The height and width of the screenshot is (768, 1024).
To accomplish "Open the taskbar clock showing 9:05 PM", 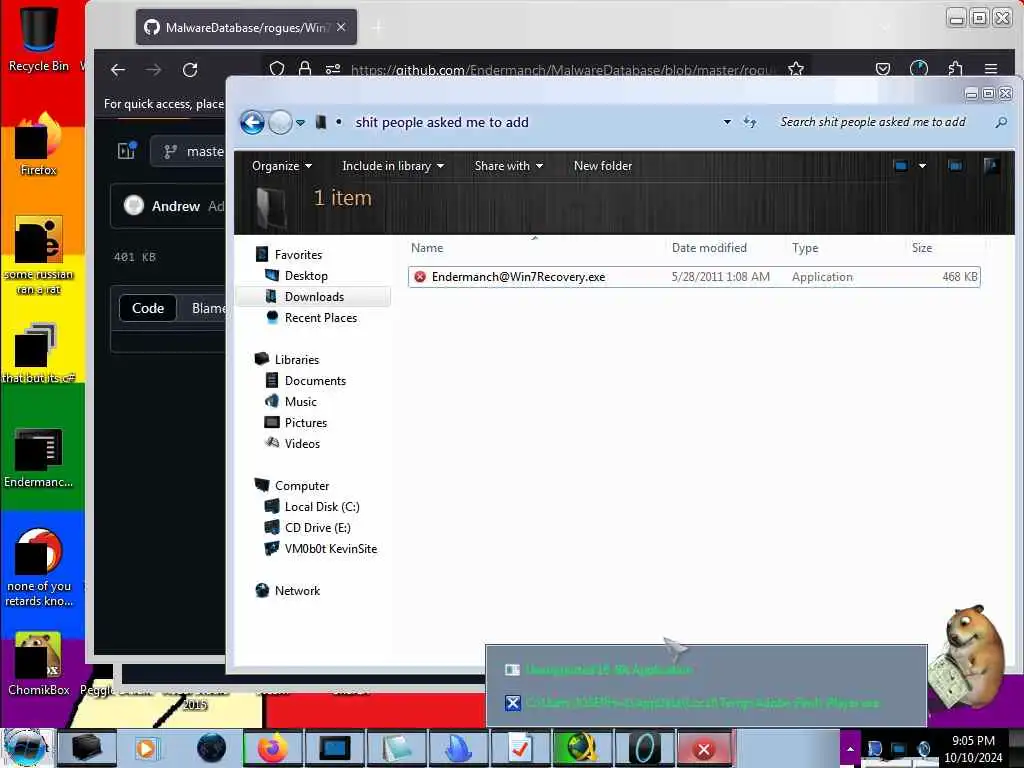I will coord(973,749).
